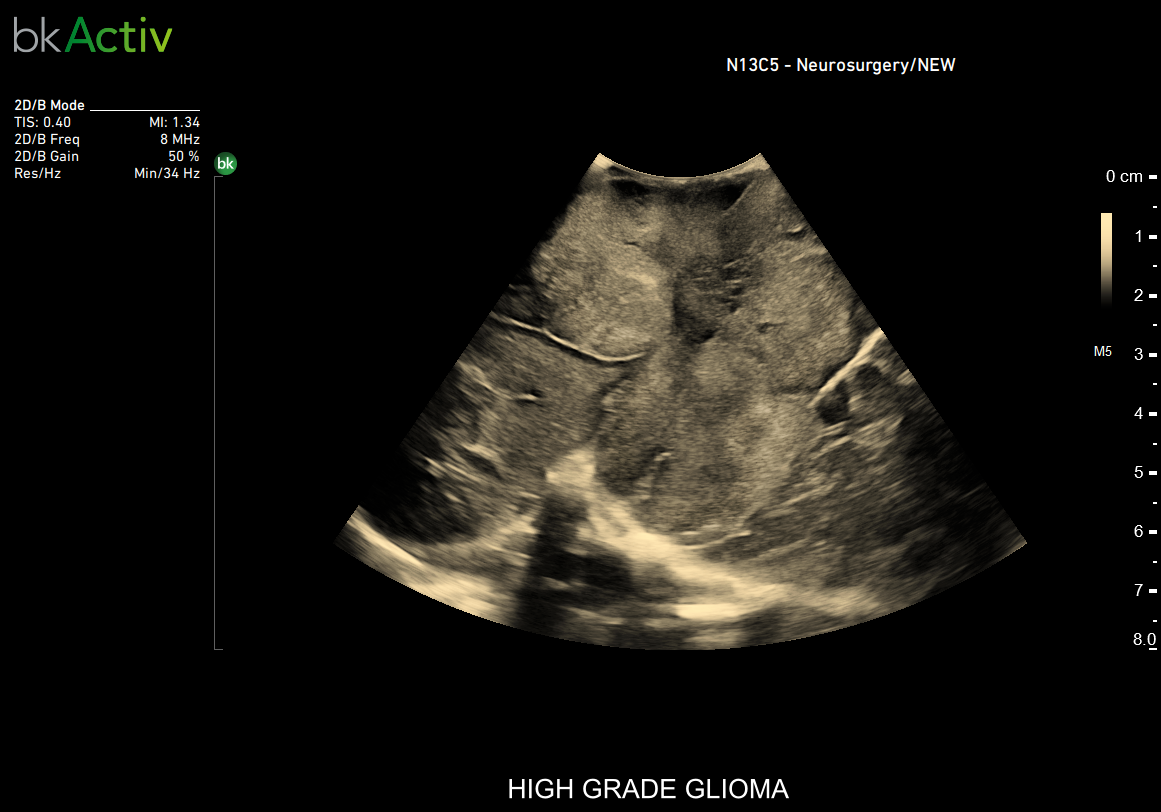Click the center of the ultrasound sector image

(x=680, y=401)
